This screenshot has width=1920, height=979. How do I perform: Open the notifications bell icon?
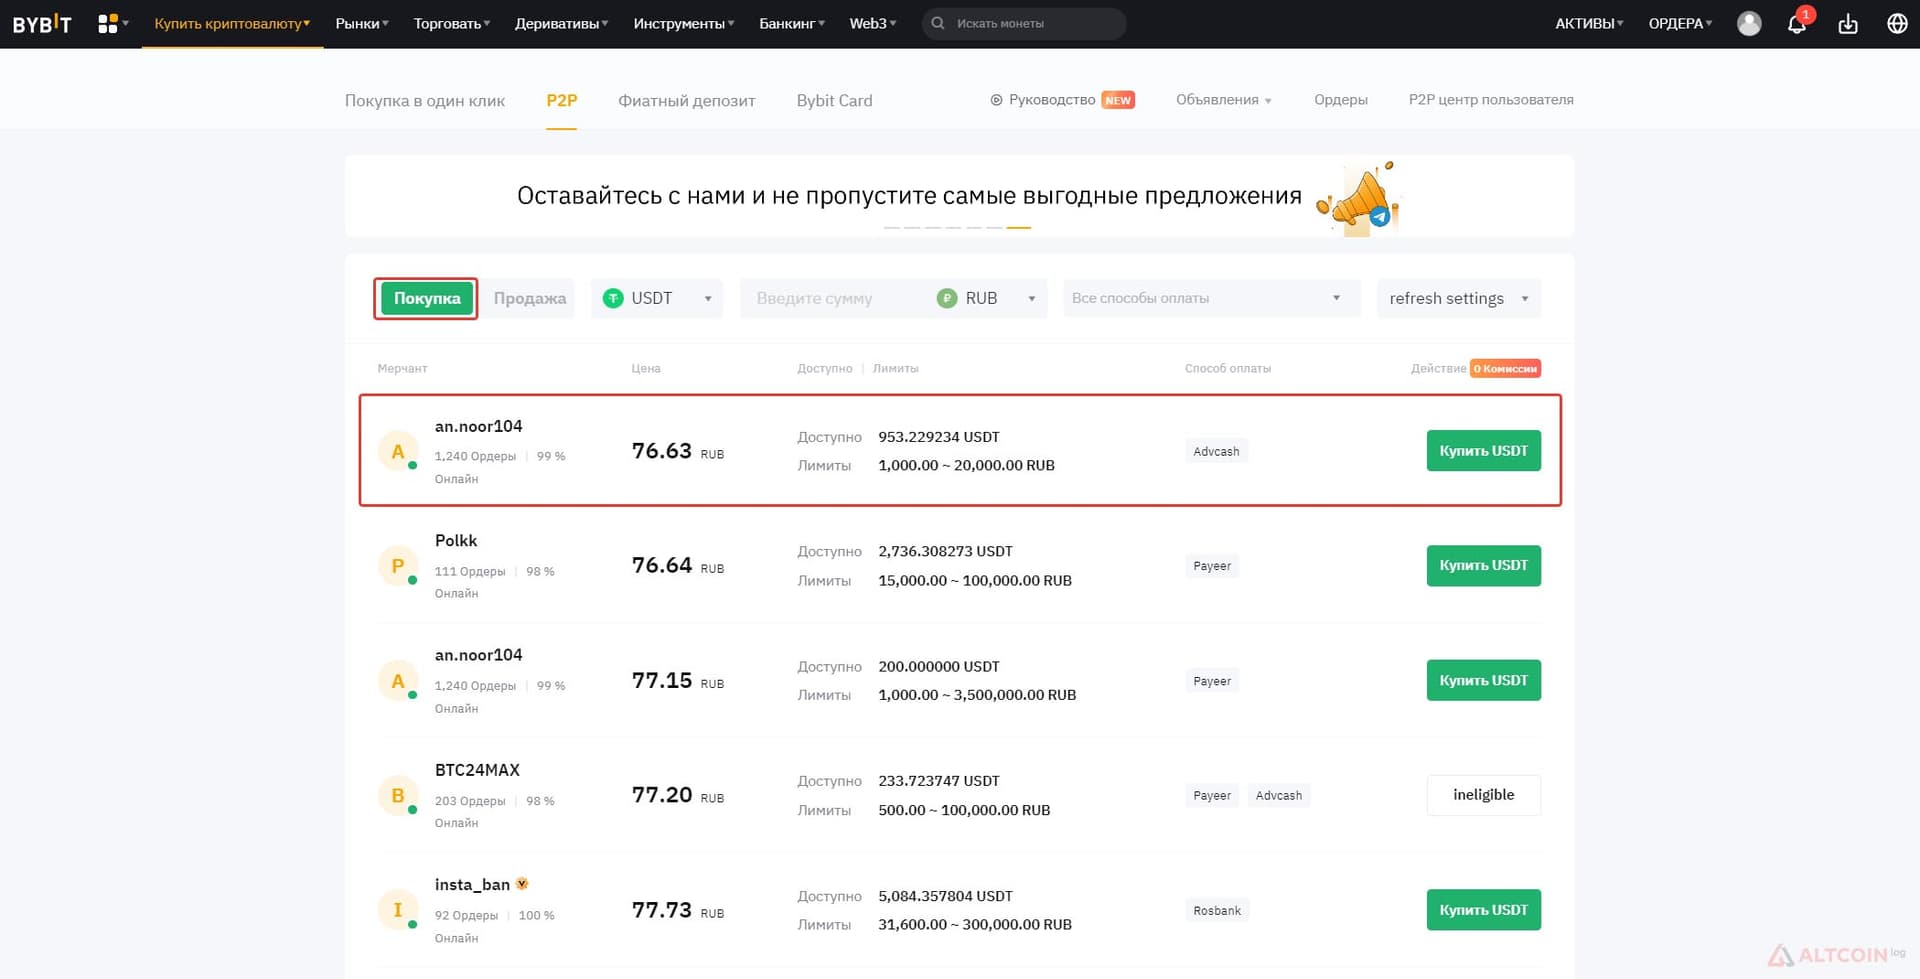[x=1797, y=24]
